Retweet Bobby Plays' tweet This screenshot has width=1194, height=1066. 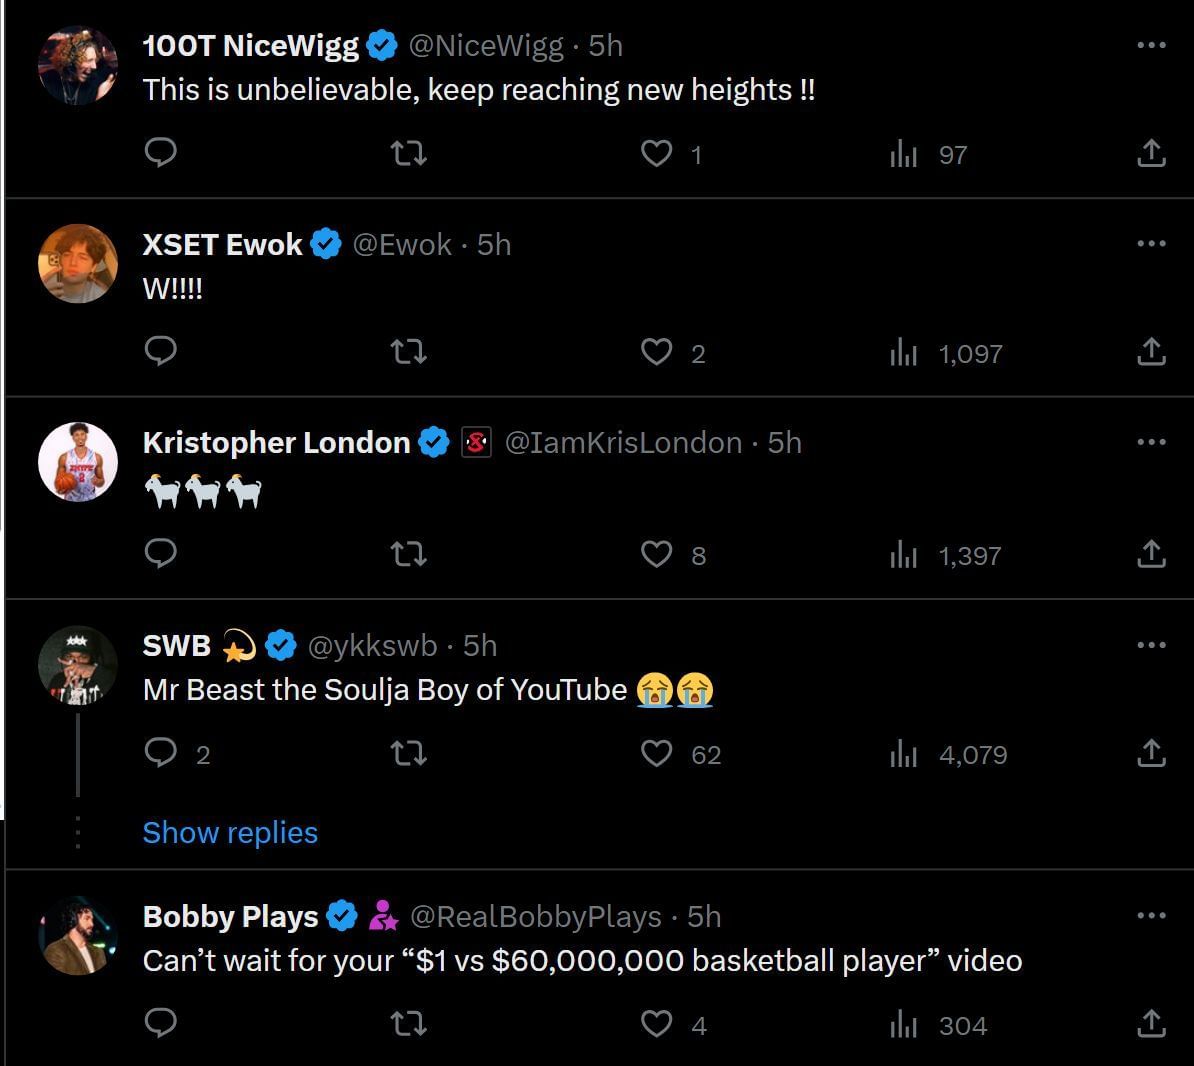point(408,1024)
